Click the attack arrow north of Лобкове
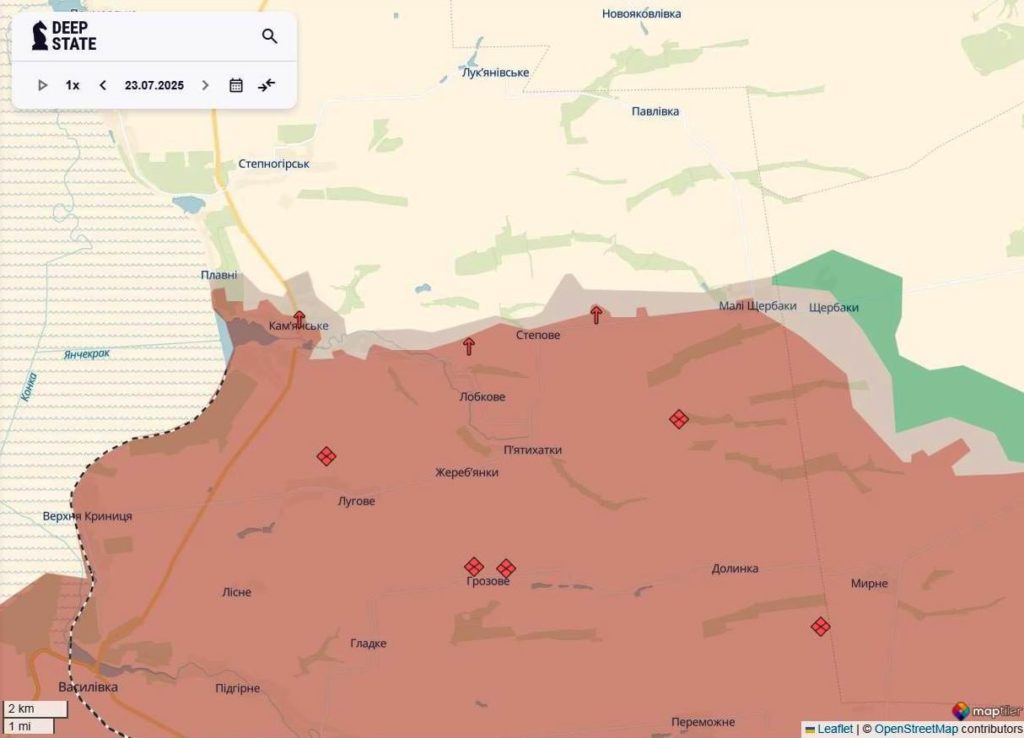1024x738 pixels. point(469,346)
